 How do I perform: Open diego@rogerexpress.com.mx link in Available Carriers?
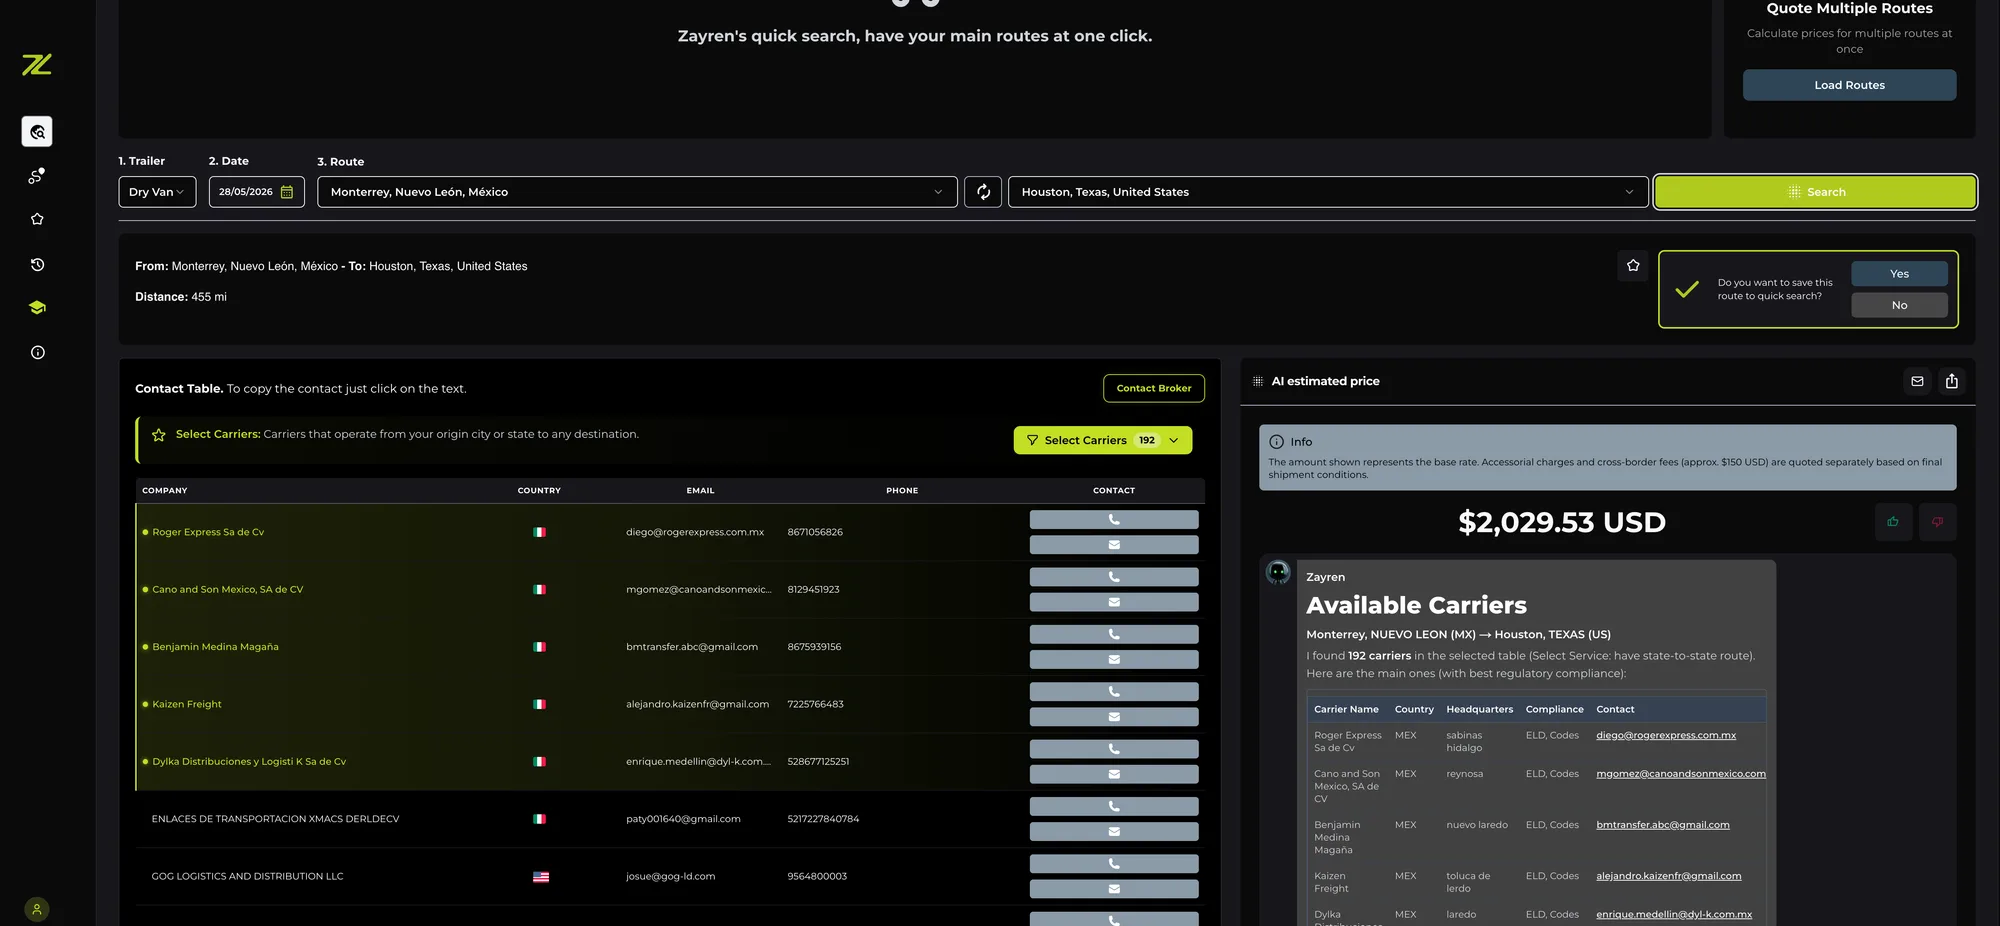(x=1666, y=735)
